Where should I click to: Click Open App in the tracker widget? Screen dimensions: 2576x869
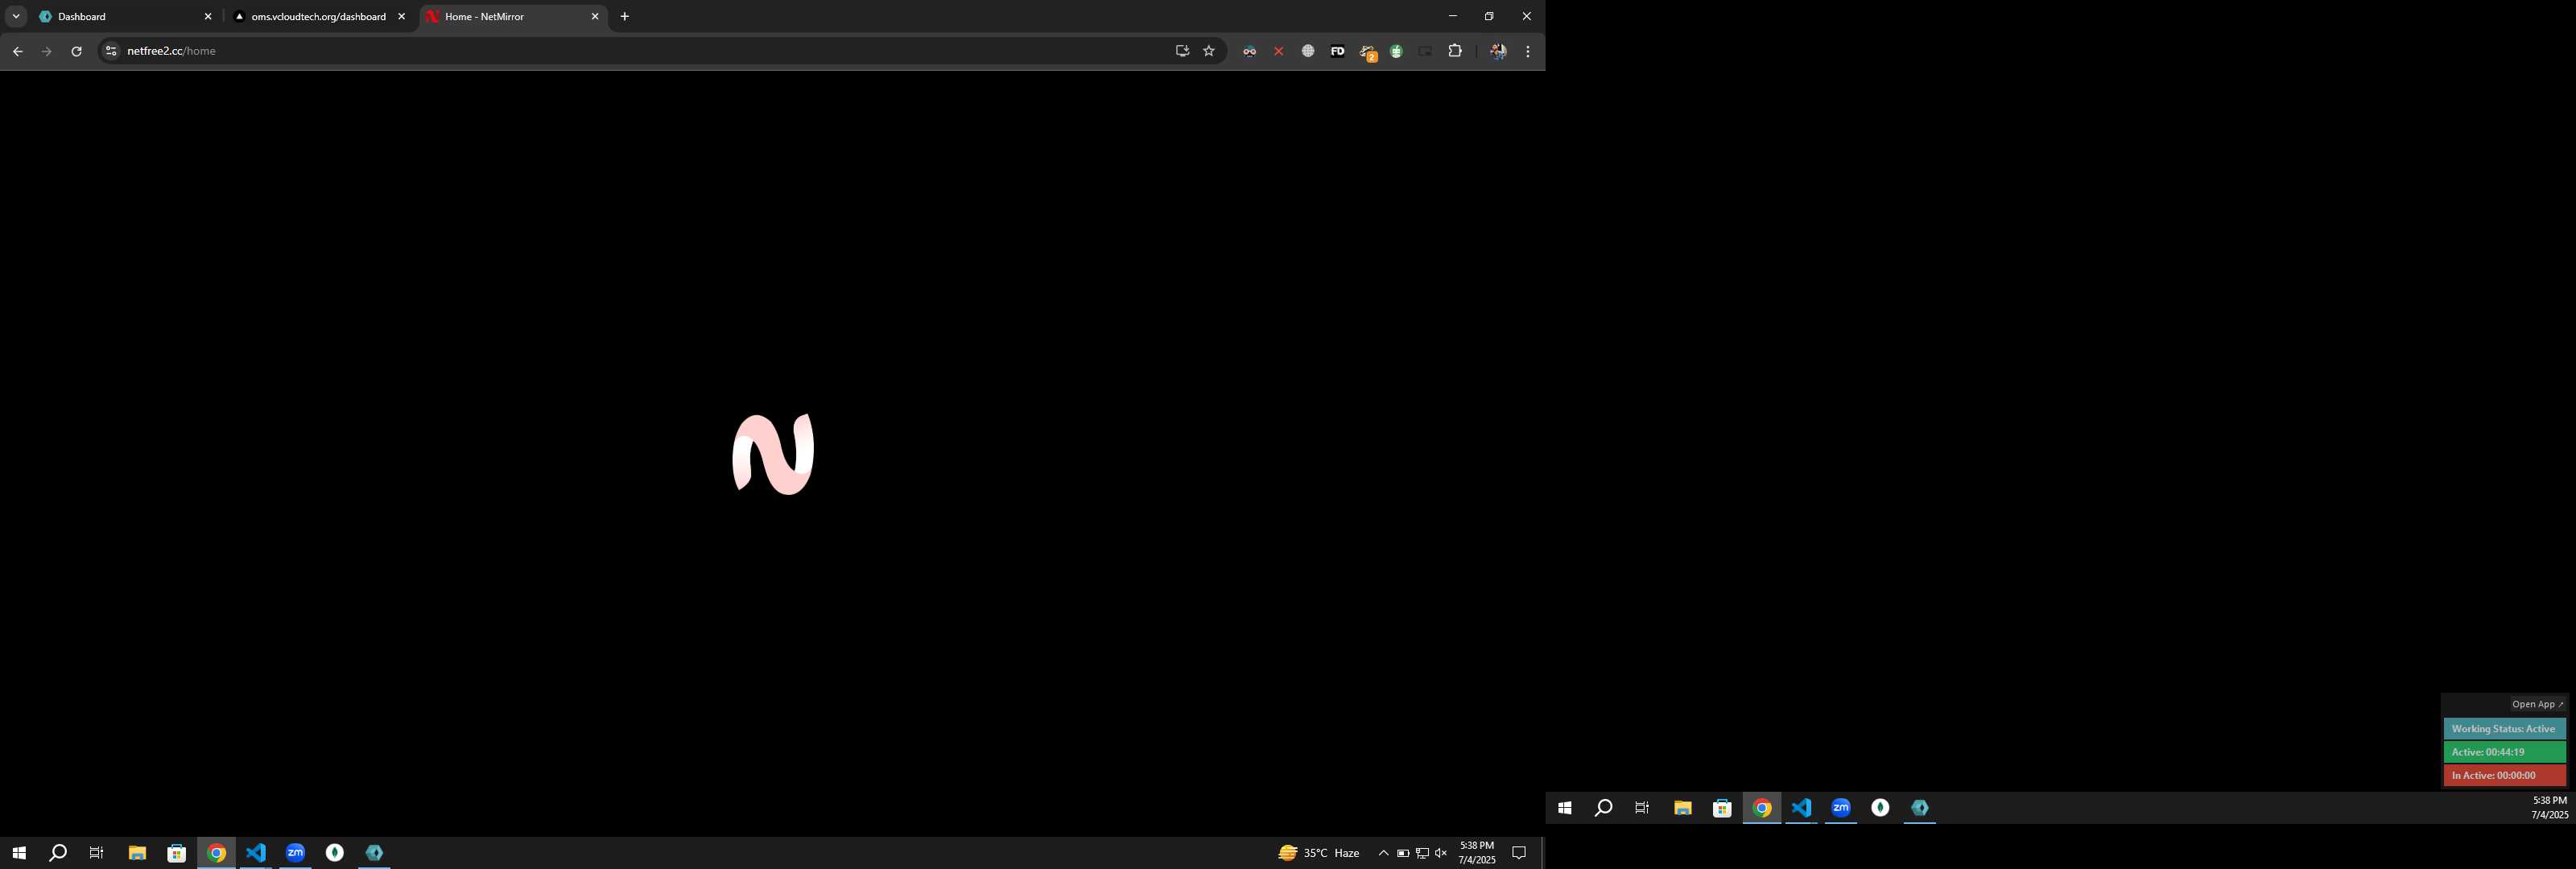point(2538,704)
